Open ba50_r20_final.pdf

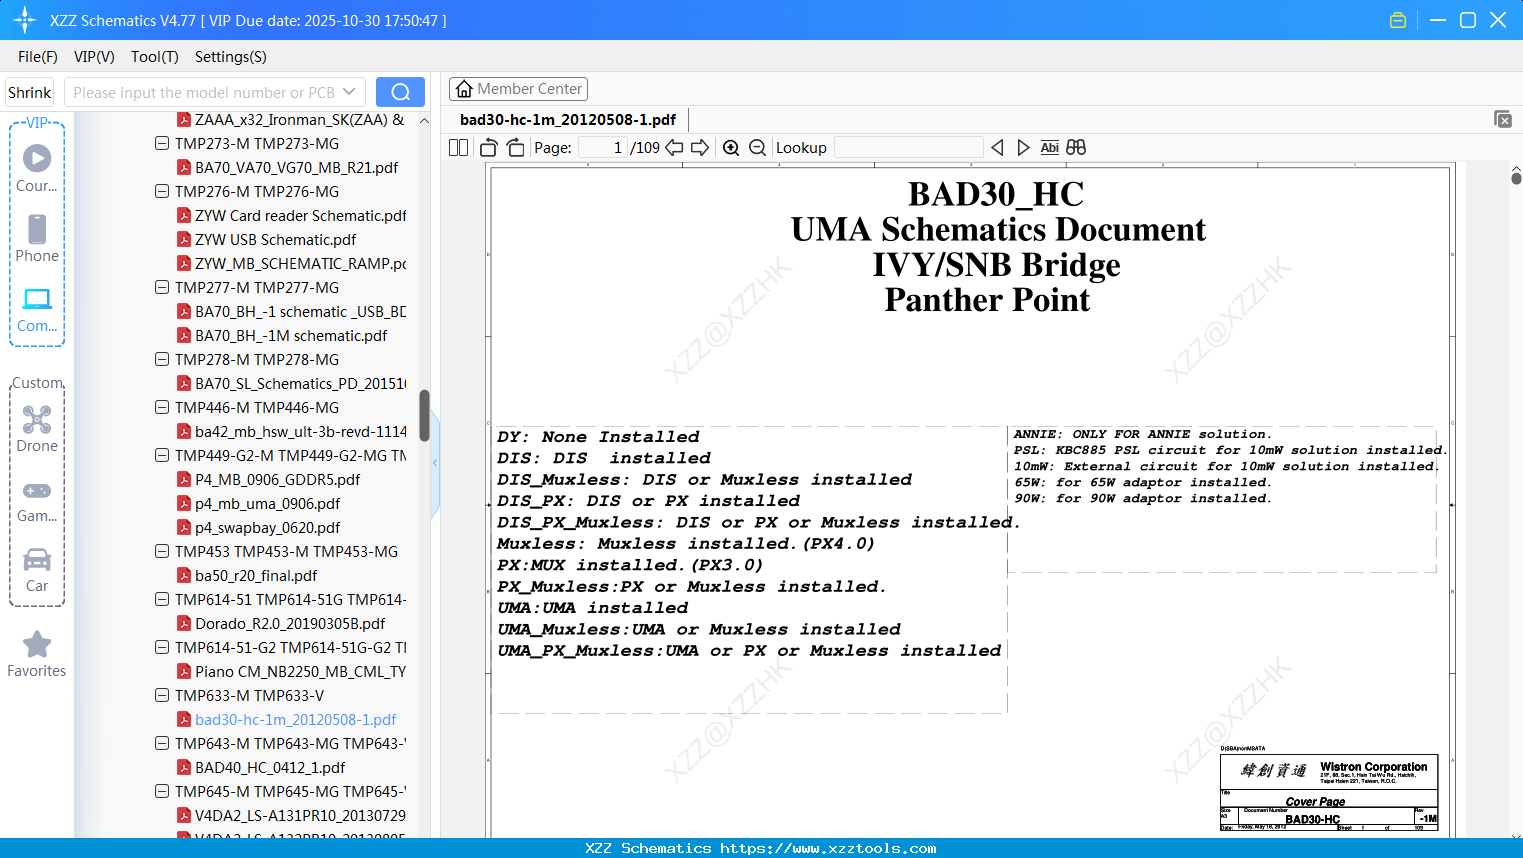pyautogui.click(x=256, y=576)
